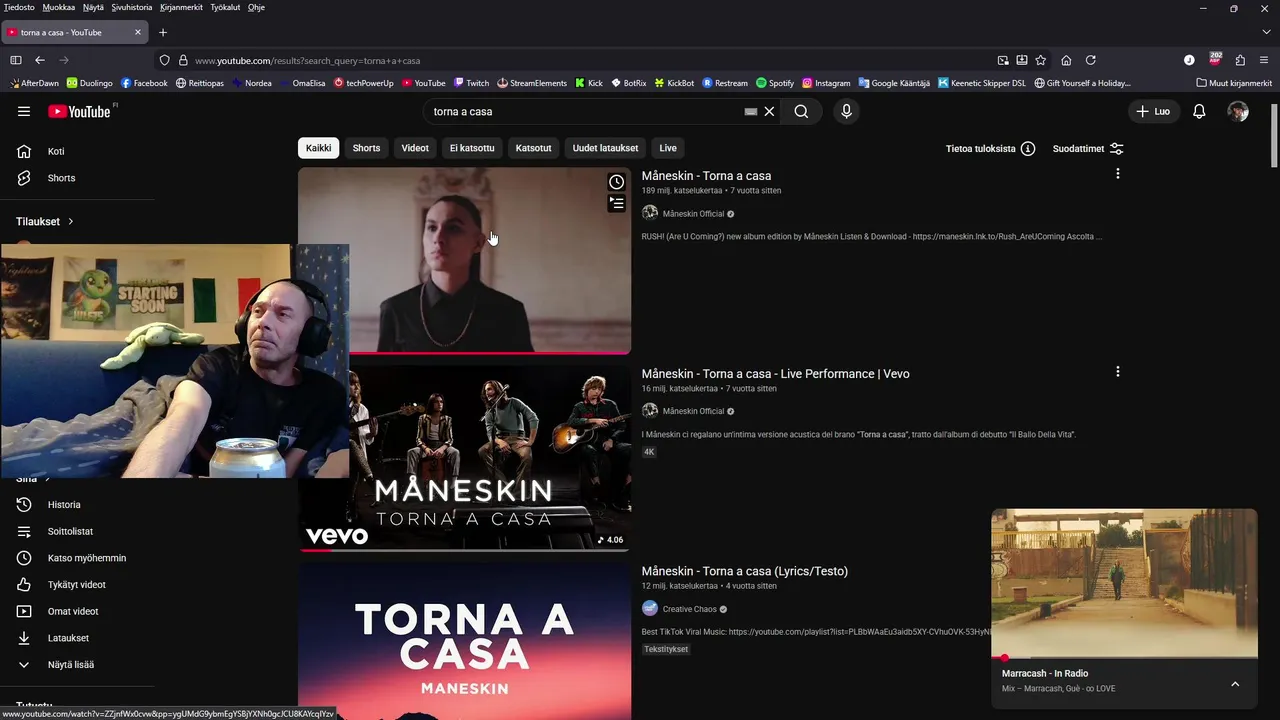Image resolution: width=1280 pixels, height=720 pixels.
Task: Open more options for the first Torna a casa result
Action: pos(1117,174)
